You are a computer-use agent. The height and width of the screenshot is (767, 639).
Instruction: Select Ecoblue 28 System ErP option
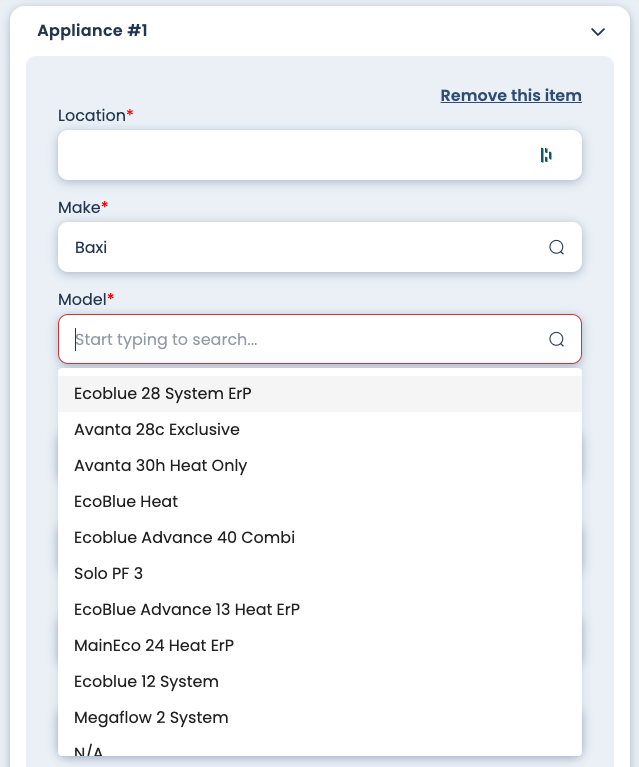pyautogui.click(x=163, y=394)
